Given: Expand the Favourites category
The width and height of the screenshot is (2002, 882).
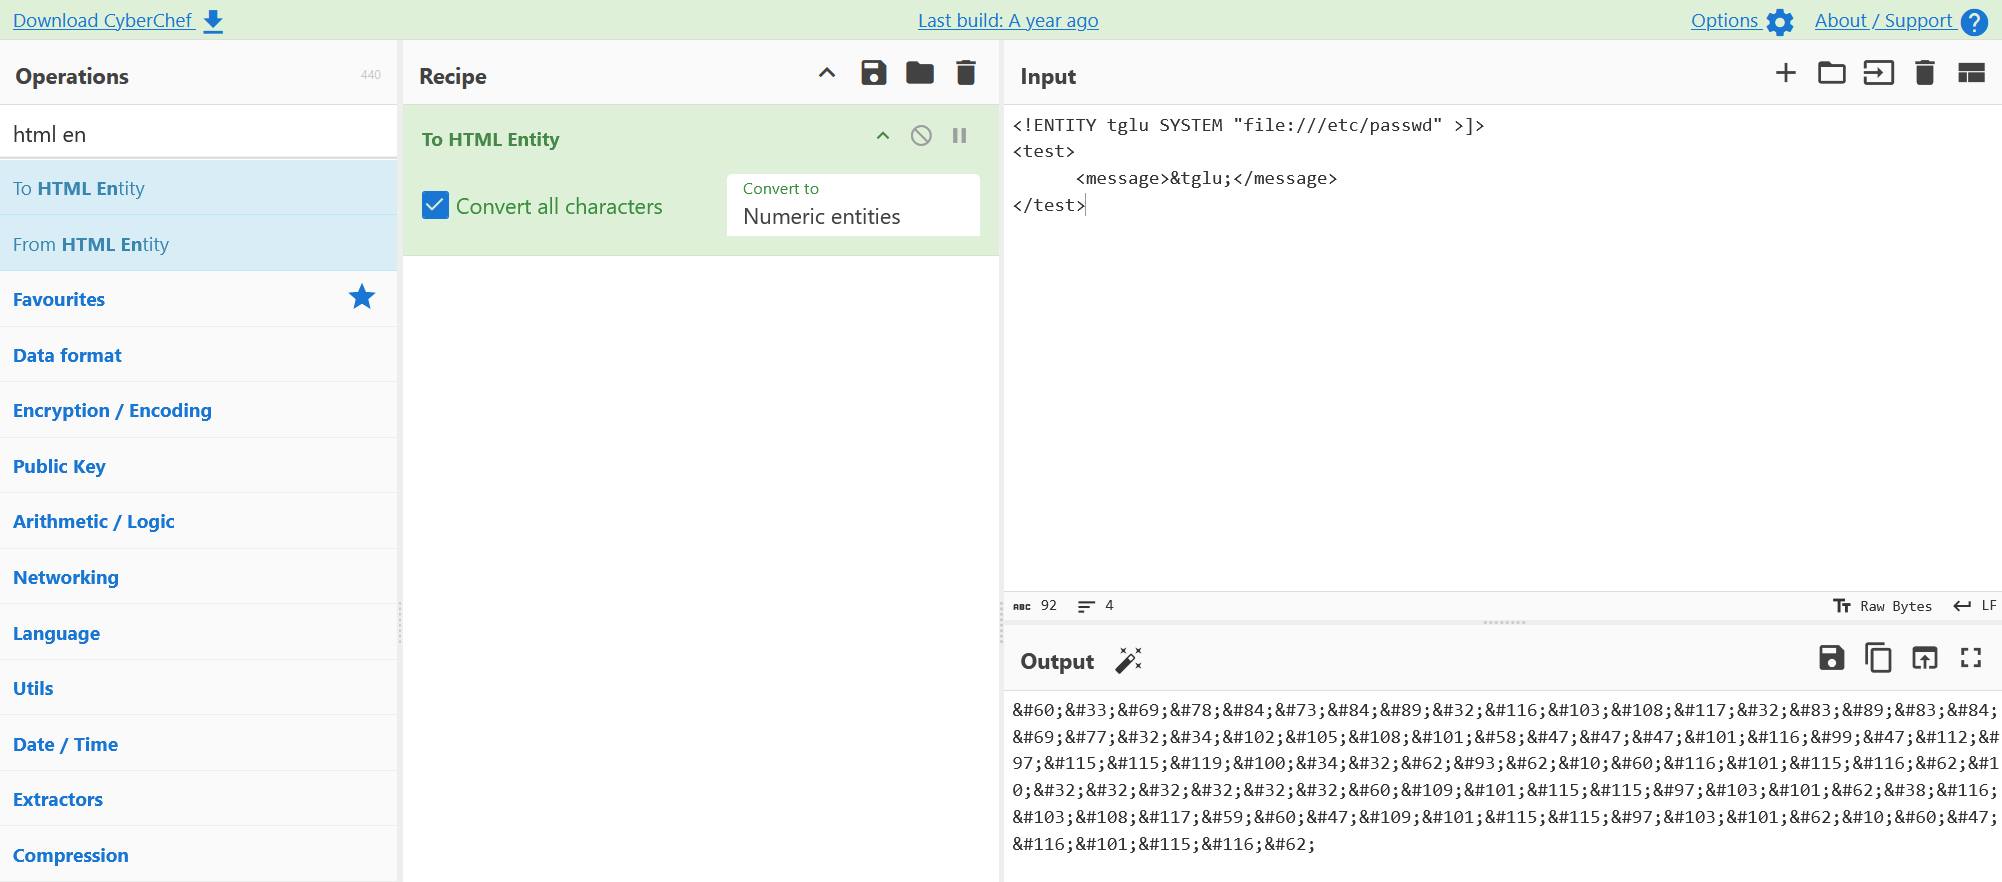Looking at the screenshot, I should (x=199, y=299).
